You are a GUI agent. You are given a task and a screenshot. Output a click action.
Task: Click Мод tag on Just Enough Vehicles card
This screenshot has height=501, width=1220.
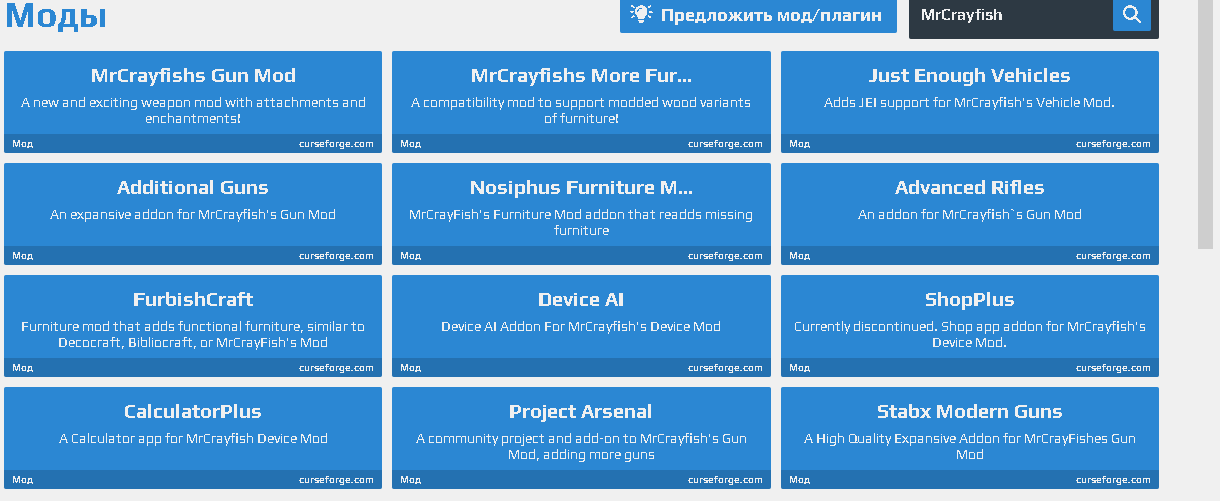799,144
